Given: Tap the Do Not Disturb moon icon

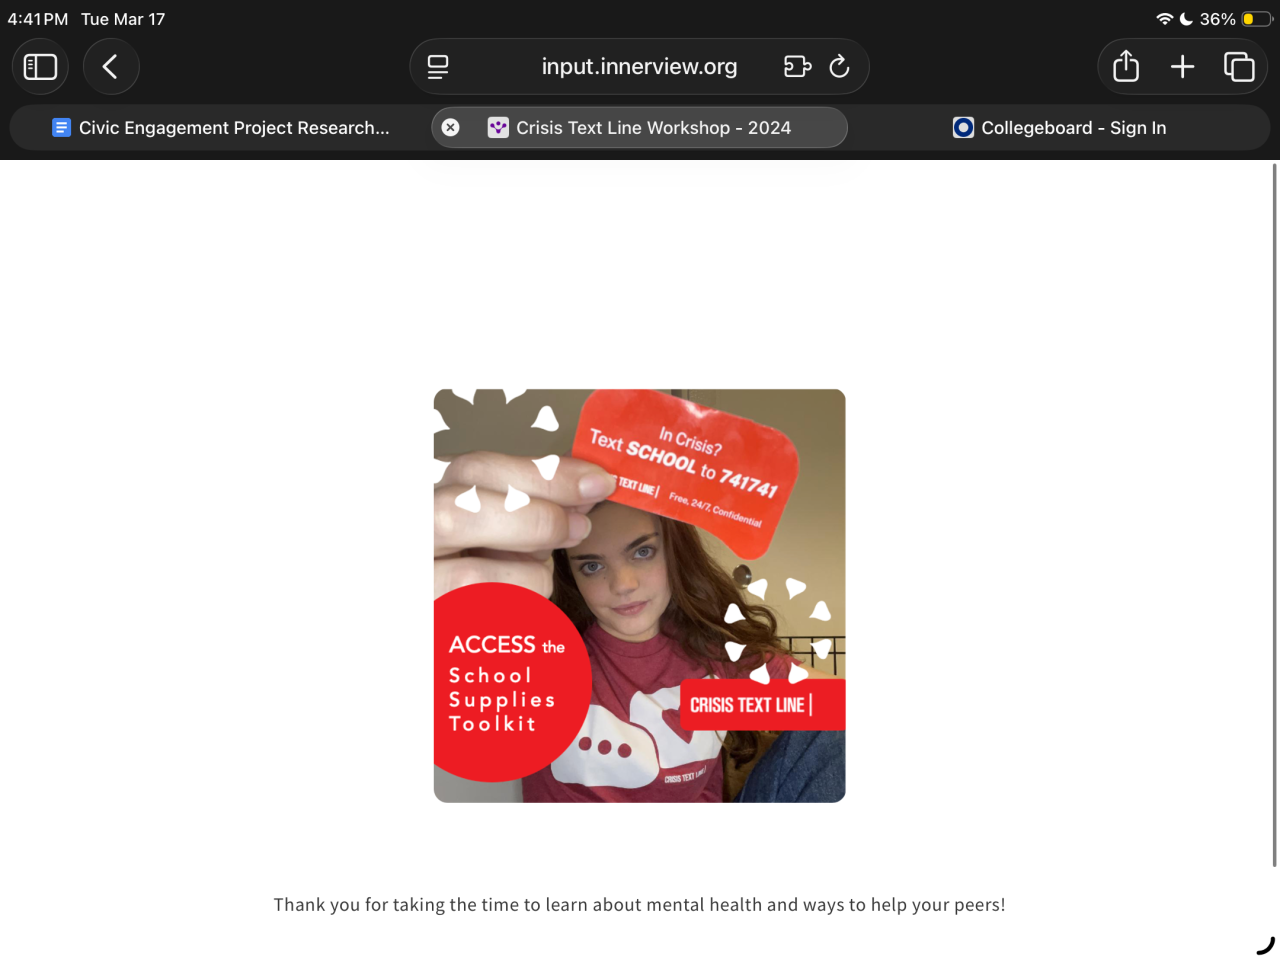Looking at the screenshot, I should pos(1186,19).
